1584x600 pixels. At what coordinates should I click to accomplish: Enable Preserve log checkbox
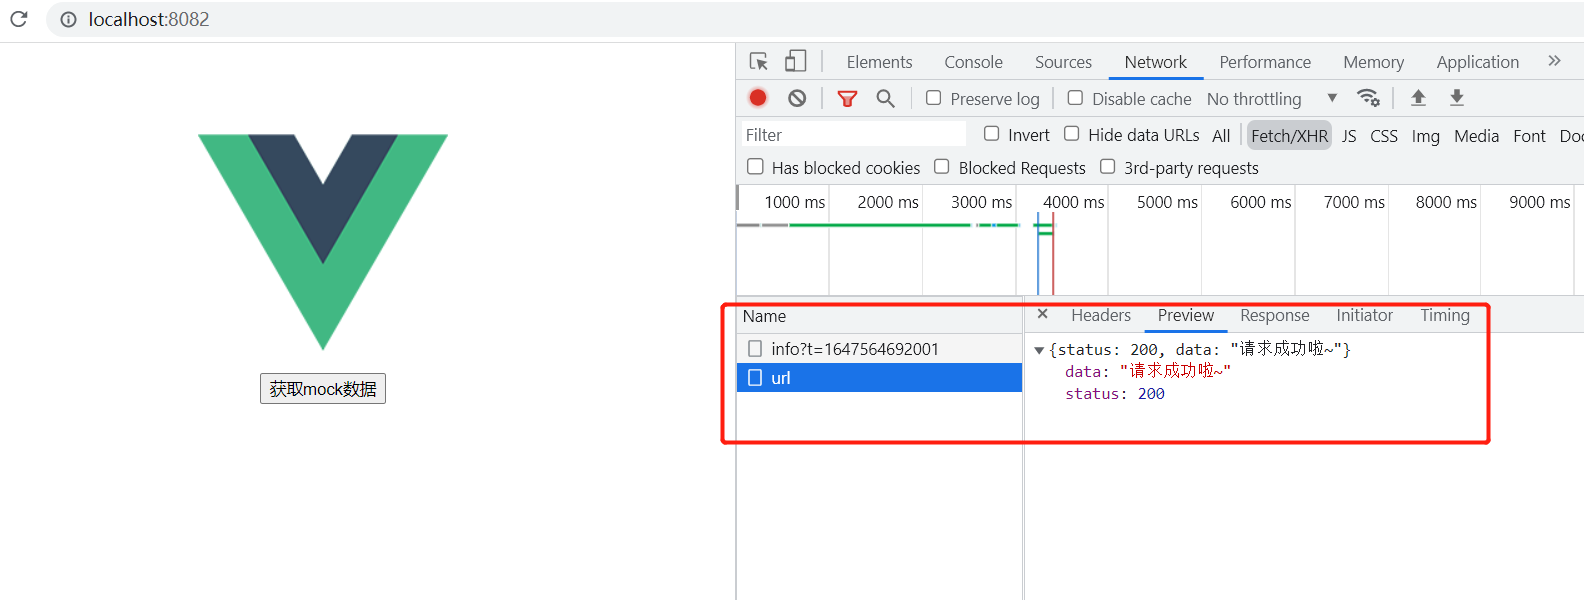(933, 98)
